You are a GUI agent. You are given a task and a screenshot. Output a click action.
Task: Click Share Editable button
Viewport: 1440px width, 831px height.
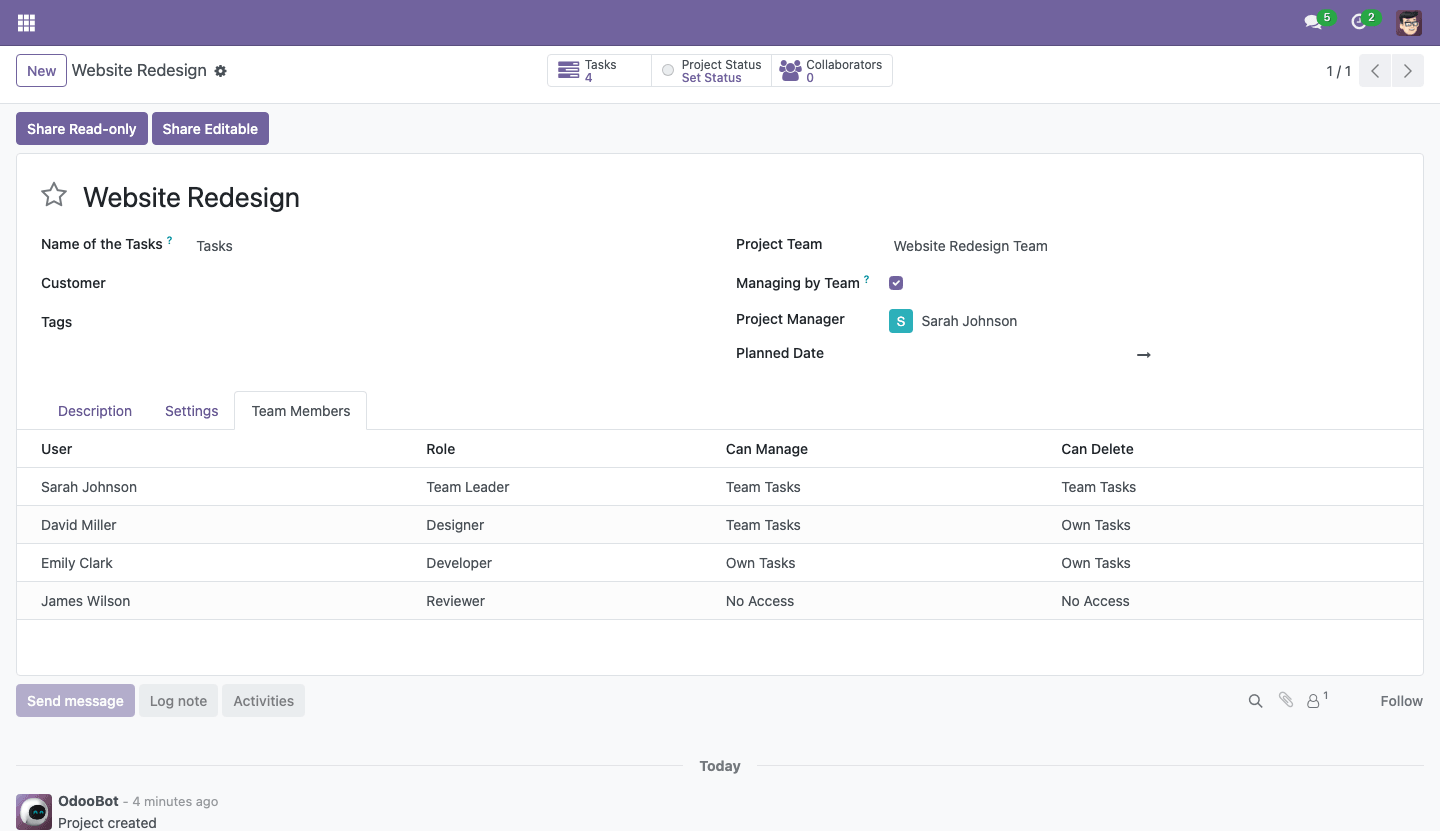tap(210, 129)
